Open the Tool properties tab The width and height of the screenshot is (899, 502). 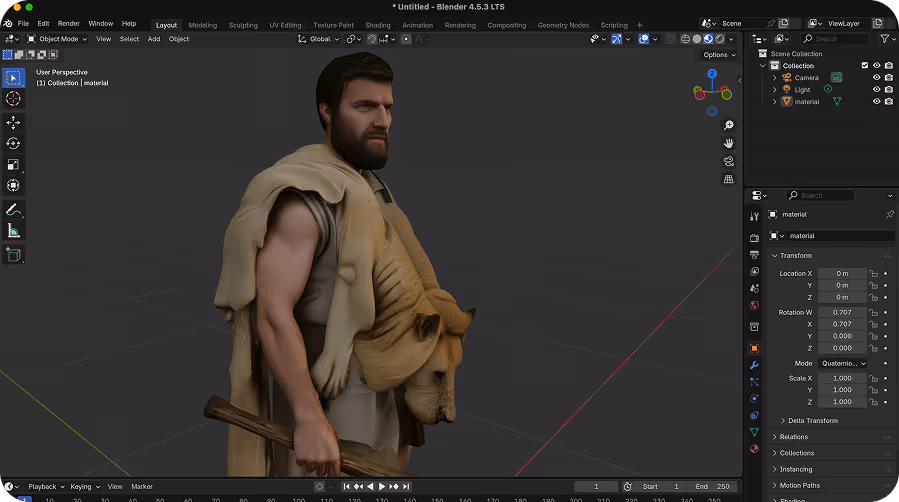[755, 217]
